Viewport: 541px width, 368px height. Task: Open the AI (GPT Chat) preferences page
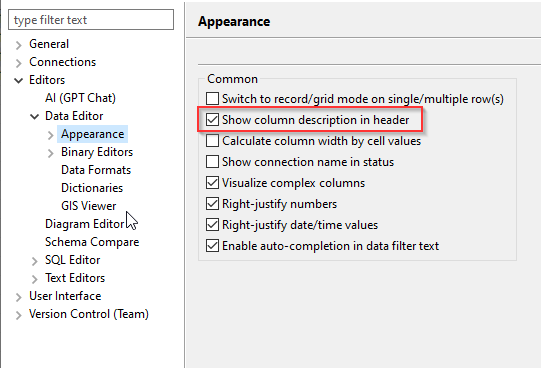click(80, 98)
